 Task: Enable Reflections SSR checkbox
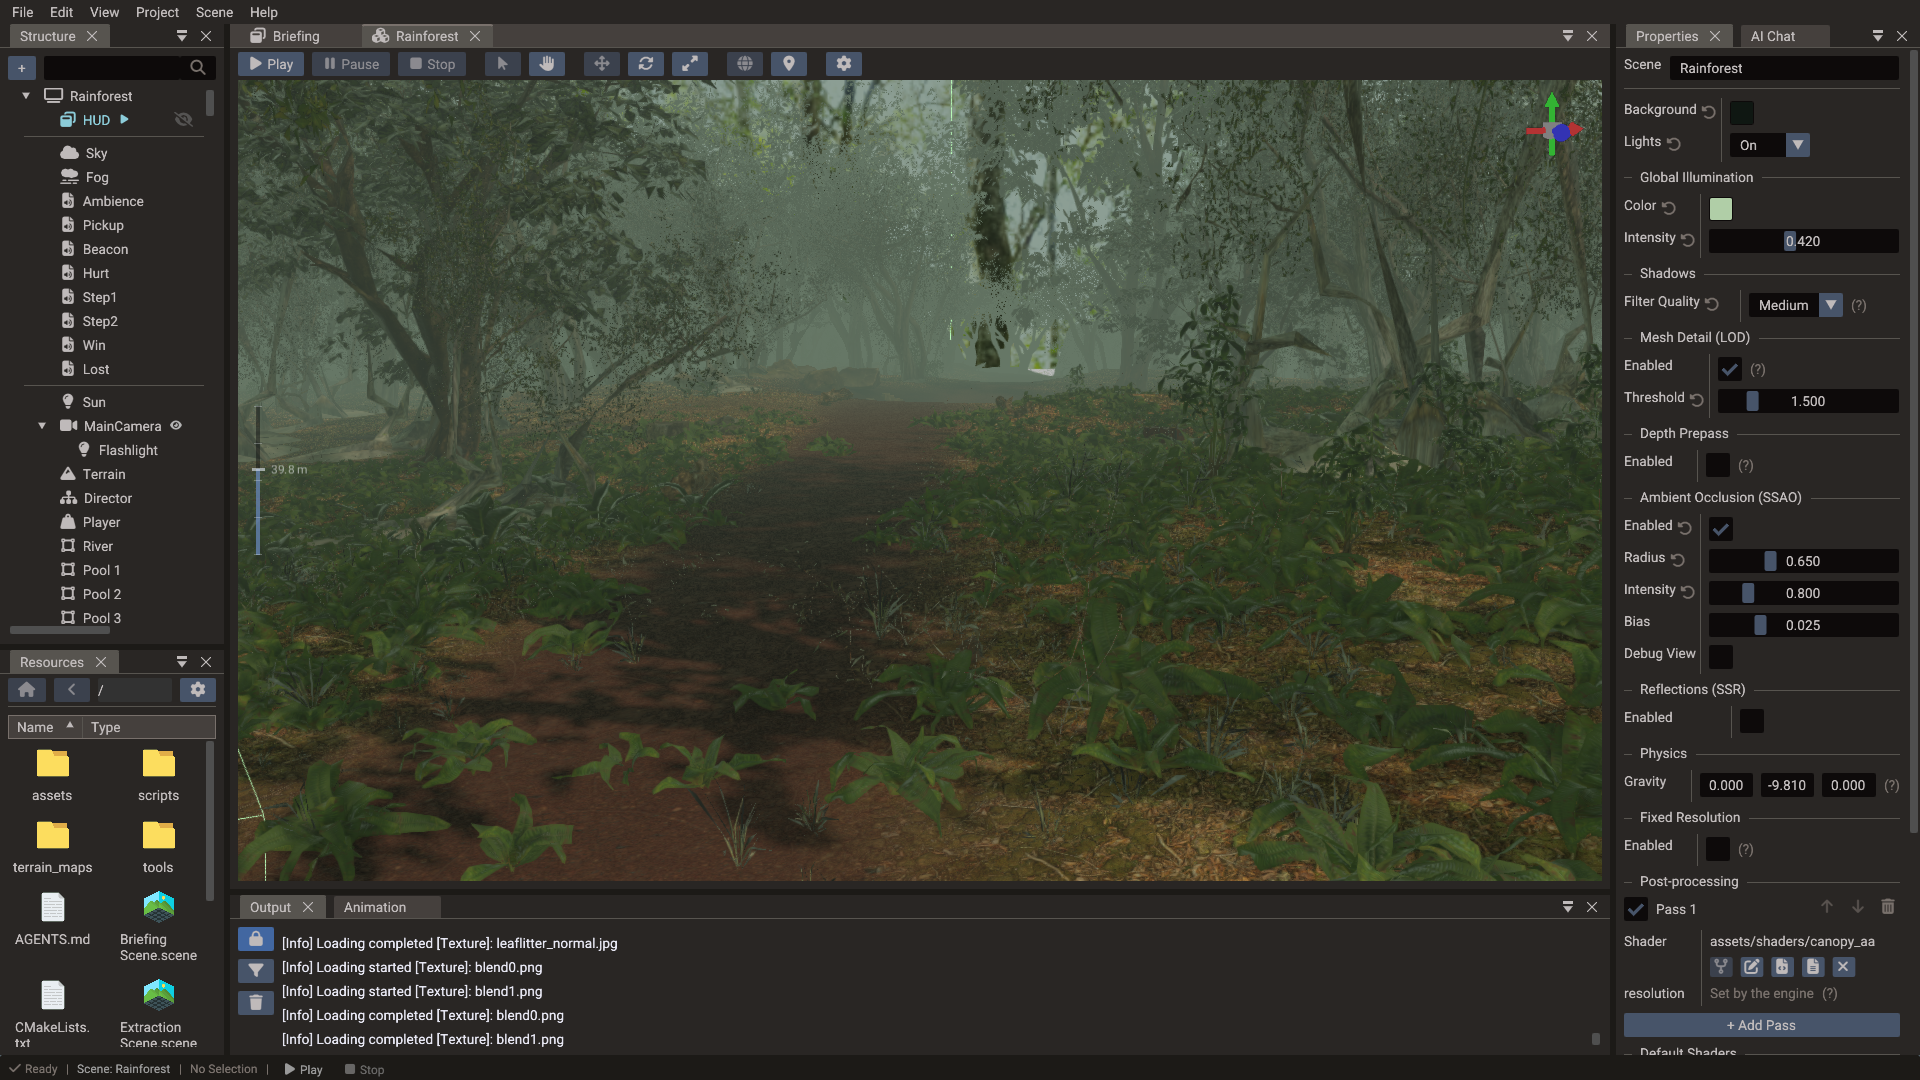click(x=1752, y=721)
